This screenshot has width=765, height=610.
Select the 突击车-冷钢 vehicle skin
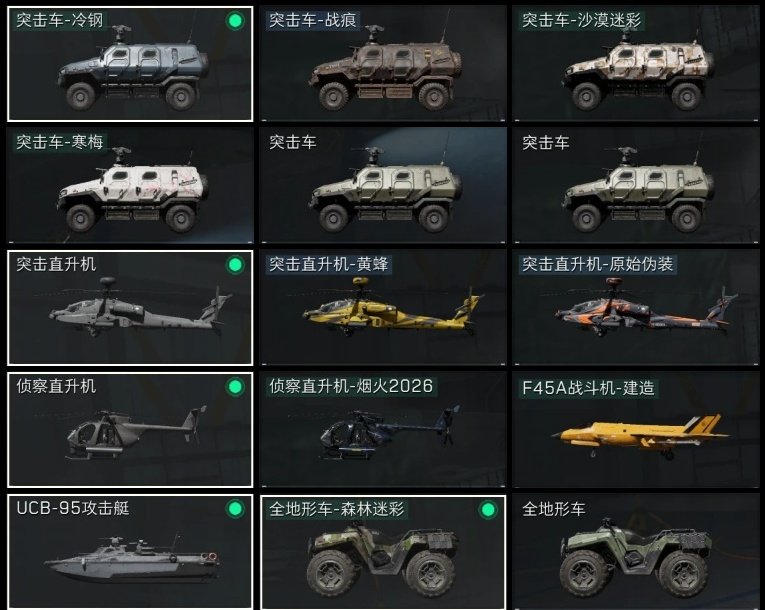(x=130, y=64)
